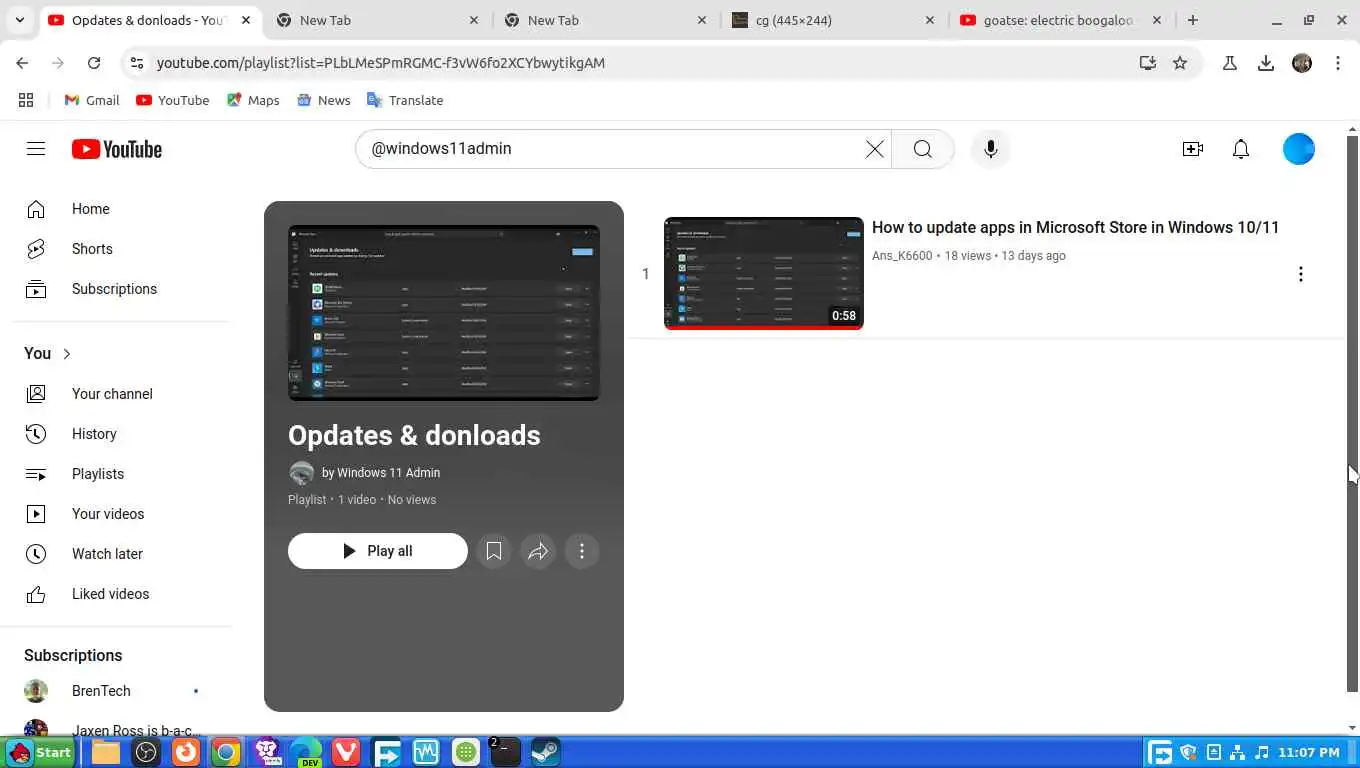Launch Steam from the taskbar
The height and width of the screenshot is (768, 1360).
coord(545,752)
